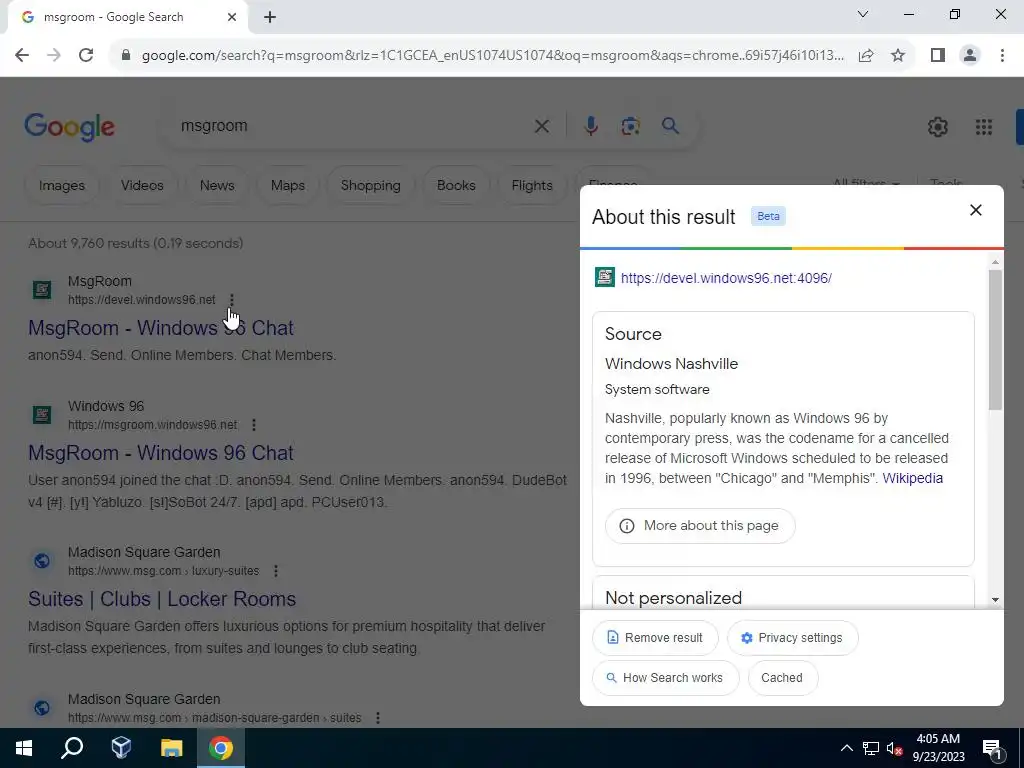Open https://devel.windows96.net:4096/ link in panel

(x=726, y=278)
